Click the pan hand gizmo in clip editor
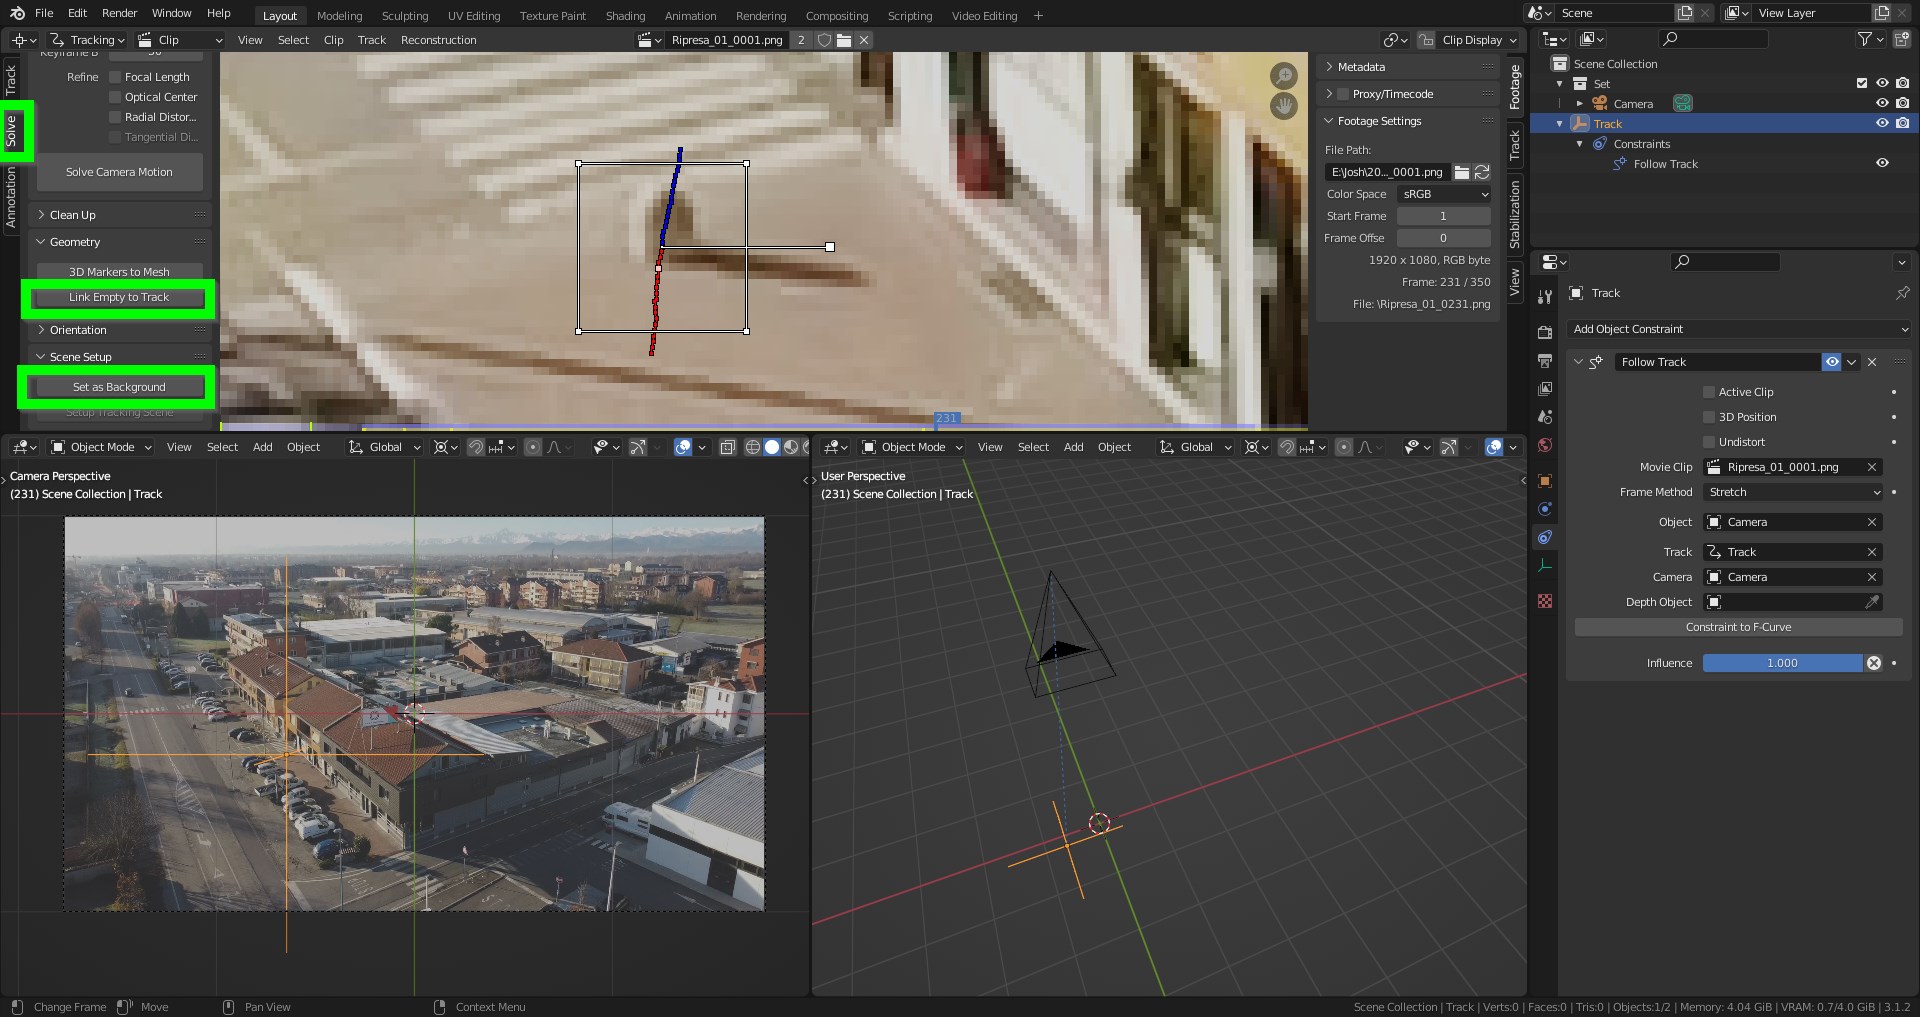 1283,105
